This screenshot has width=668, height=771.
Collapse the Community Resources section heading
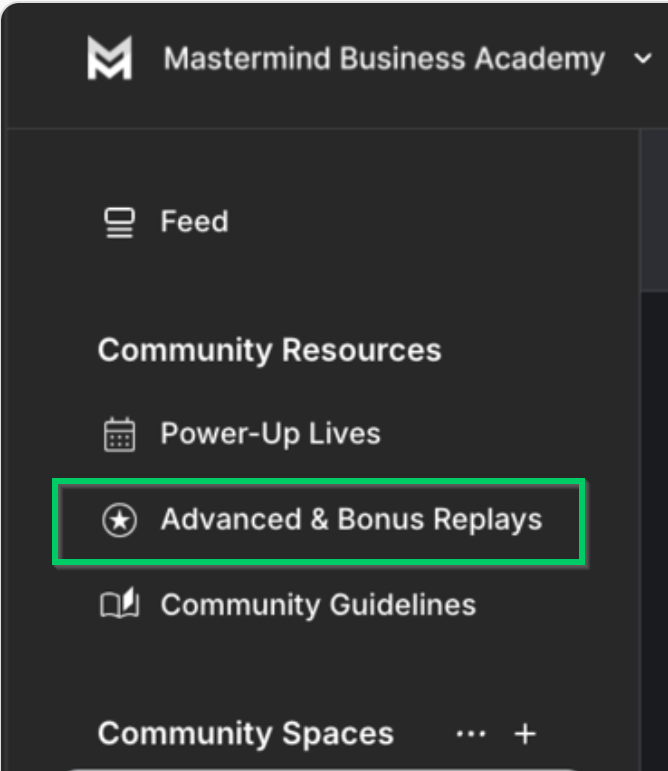click(x=269, y=350)
